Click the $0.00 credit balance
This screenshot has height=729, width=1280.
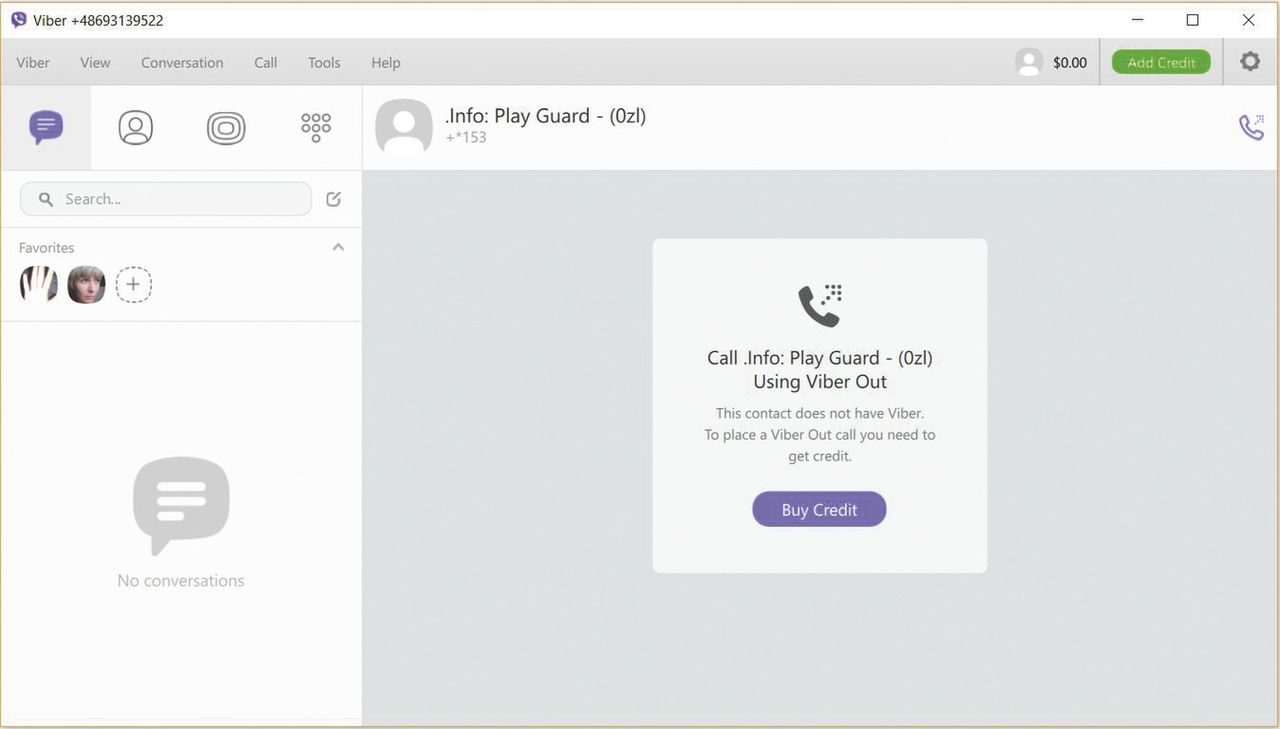point(1070,62)
